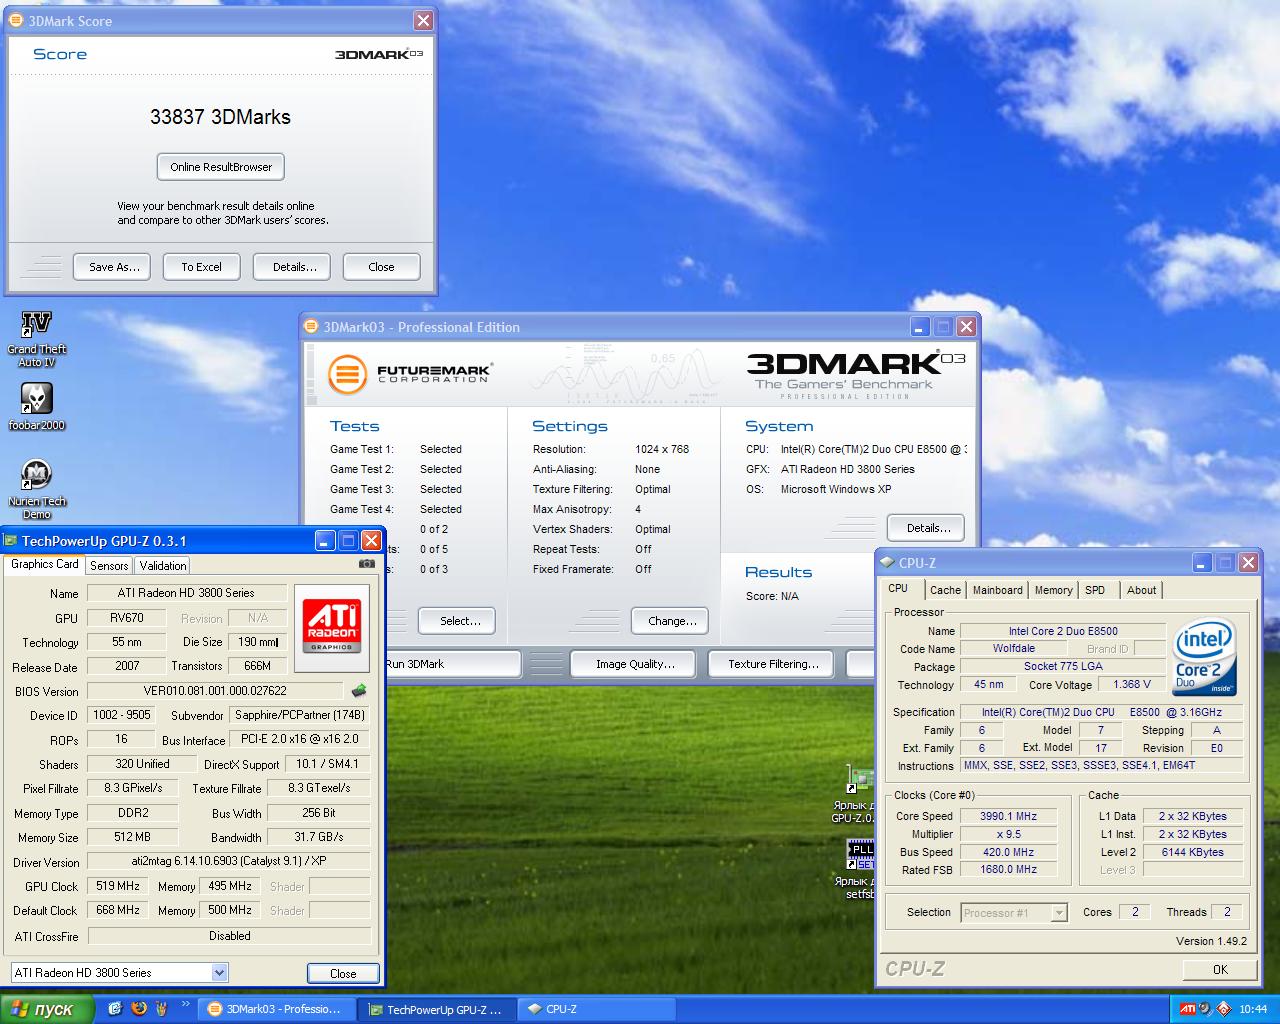The image size is (1280, 1024).
Task: Open the Grand Theft Auto IV desktop shortcut
Action: [36, 338]
